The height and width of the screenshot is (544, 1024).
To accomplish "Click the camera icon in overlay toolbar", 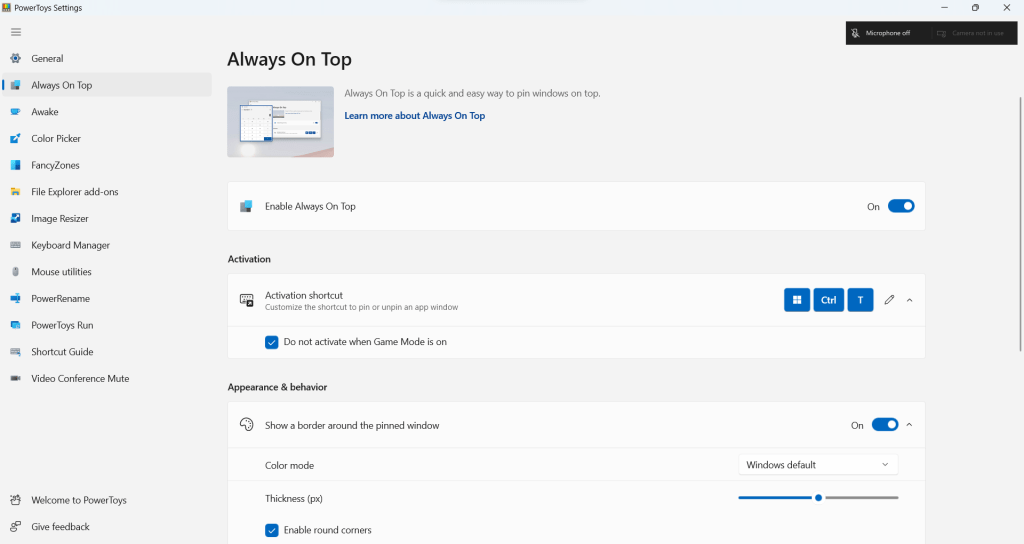I will click(x=941, y=33).
